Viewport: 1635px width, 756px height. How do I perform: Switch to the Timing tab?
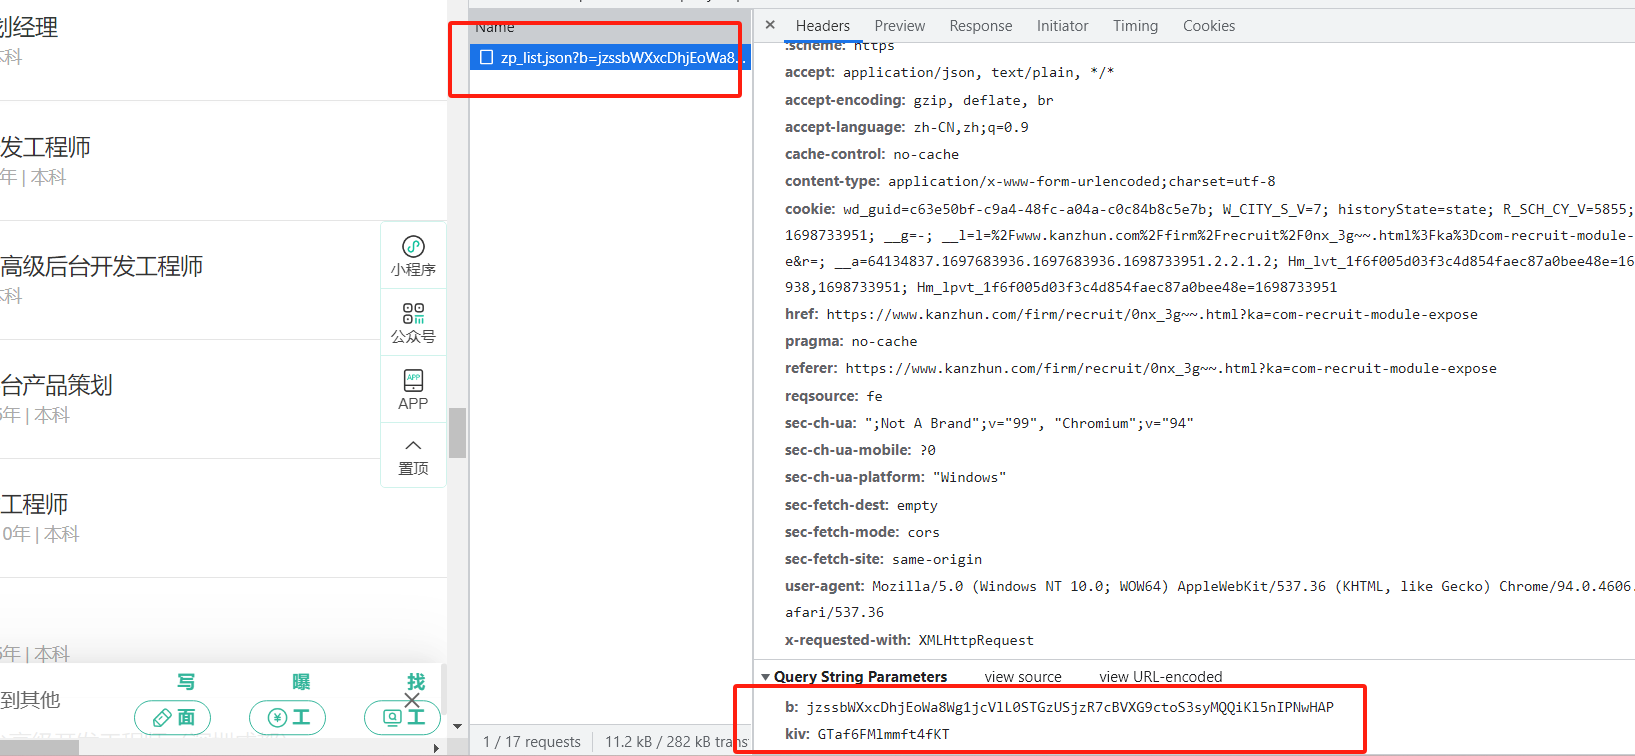pyautogui.click(x=1135, y=26)
